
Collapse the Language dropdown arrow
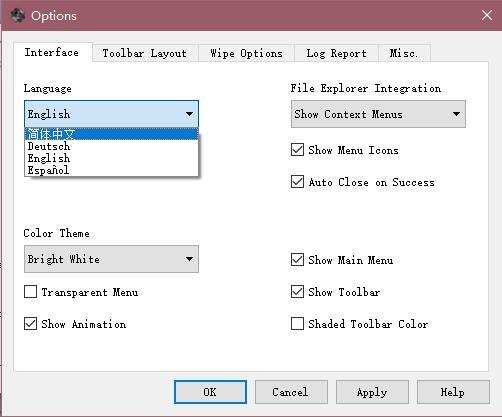(189, 114)
